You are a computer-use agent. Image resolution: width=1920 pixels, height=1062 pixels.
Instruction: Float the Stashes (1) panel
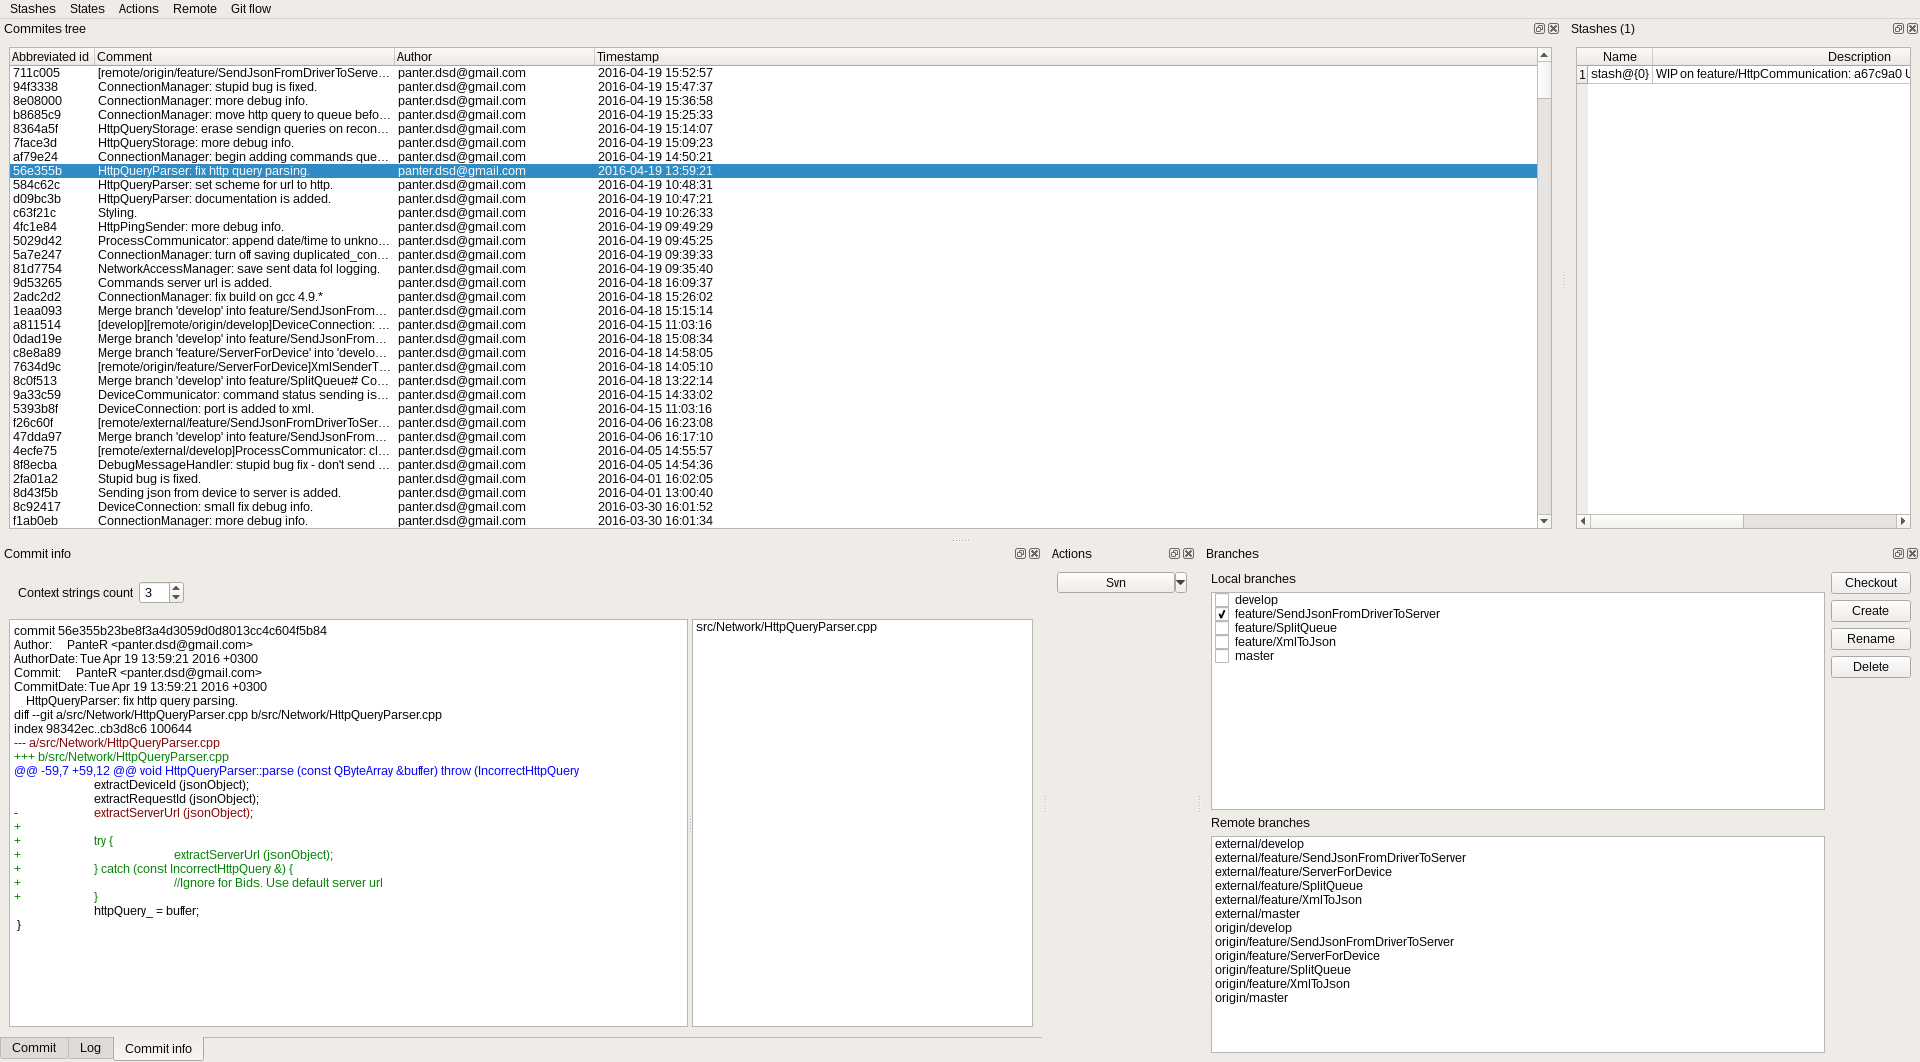pos(1898,29)
